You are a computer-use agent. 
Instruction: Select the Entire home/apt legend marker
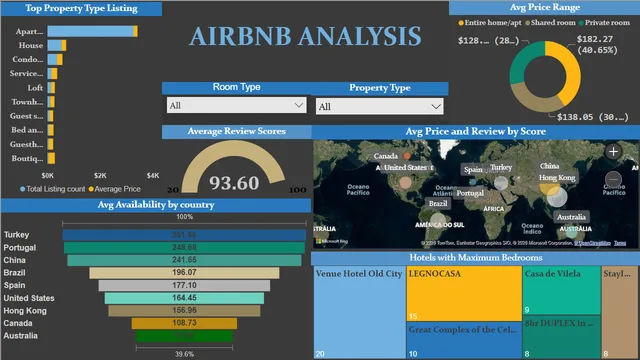pyautogui.click(x=461, y=23)
